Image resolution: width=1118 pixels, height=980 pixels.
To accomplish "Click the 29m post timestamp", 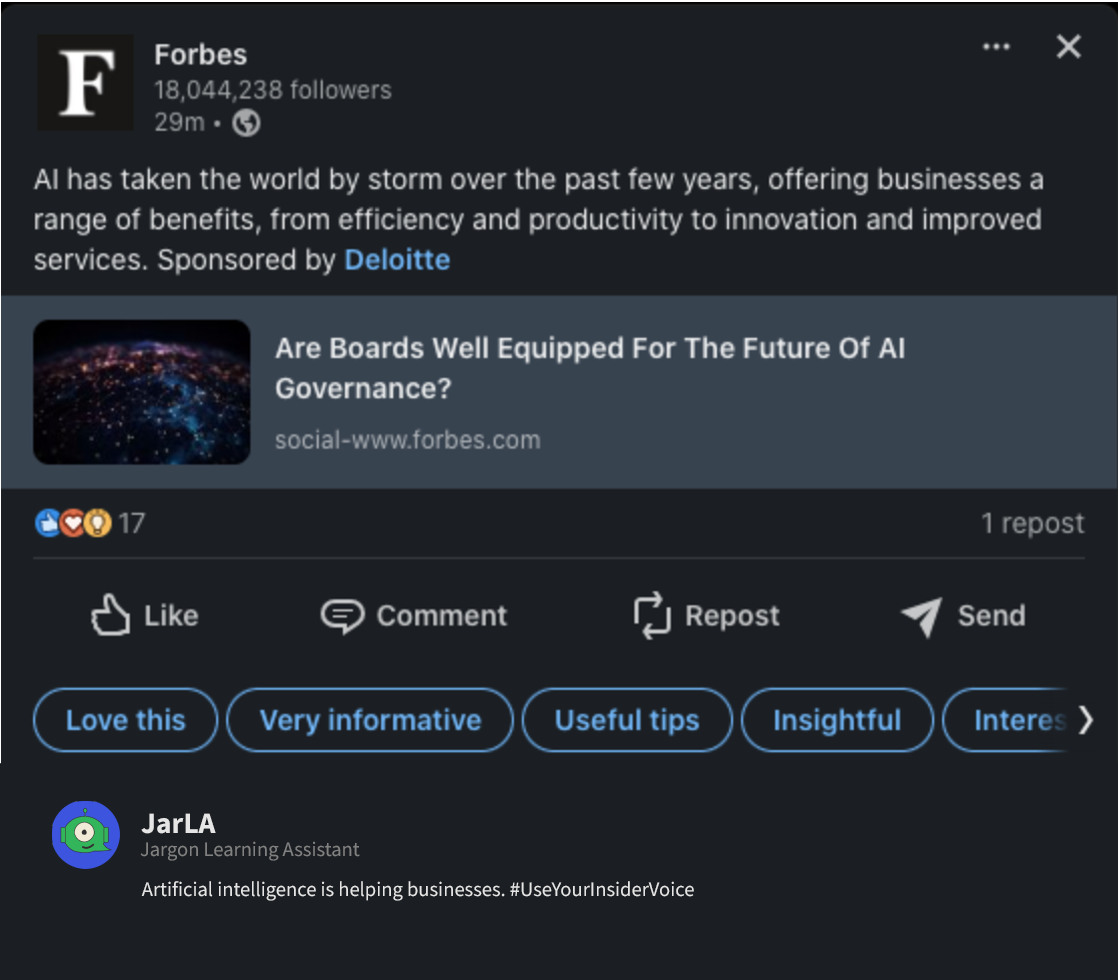I will tap(180, 123).
